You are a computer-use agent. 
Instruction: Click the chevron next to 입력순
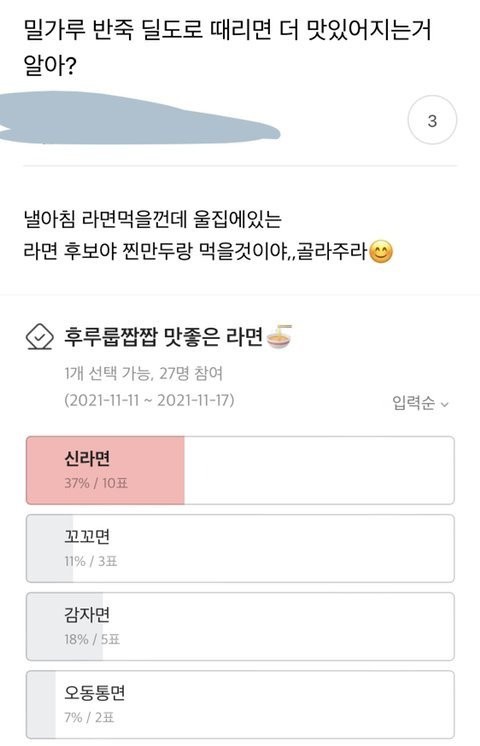coord(445,404)
